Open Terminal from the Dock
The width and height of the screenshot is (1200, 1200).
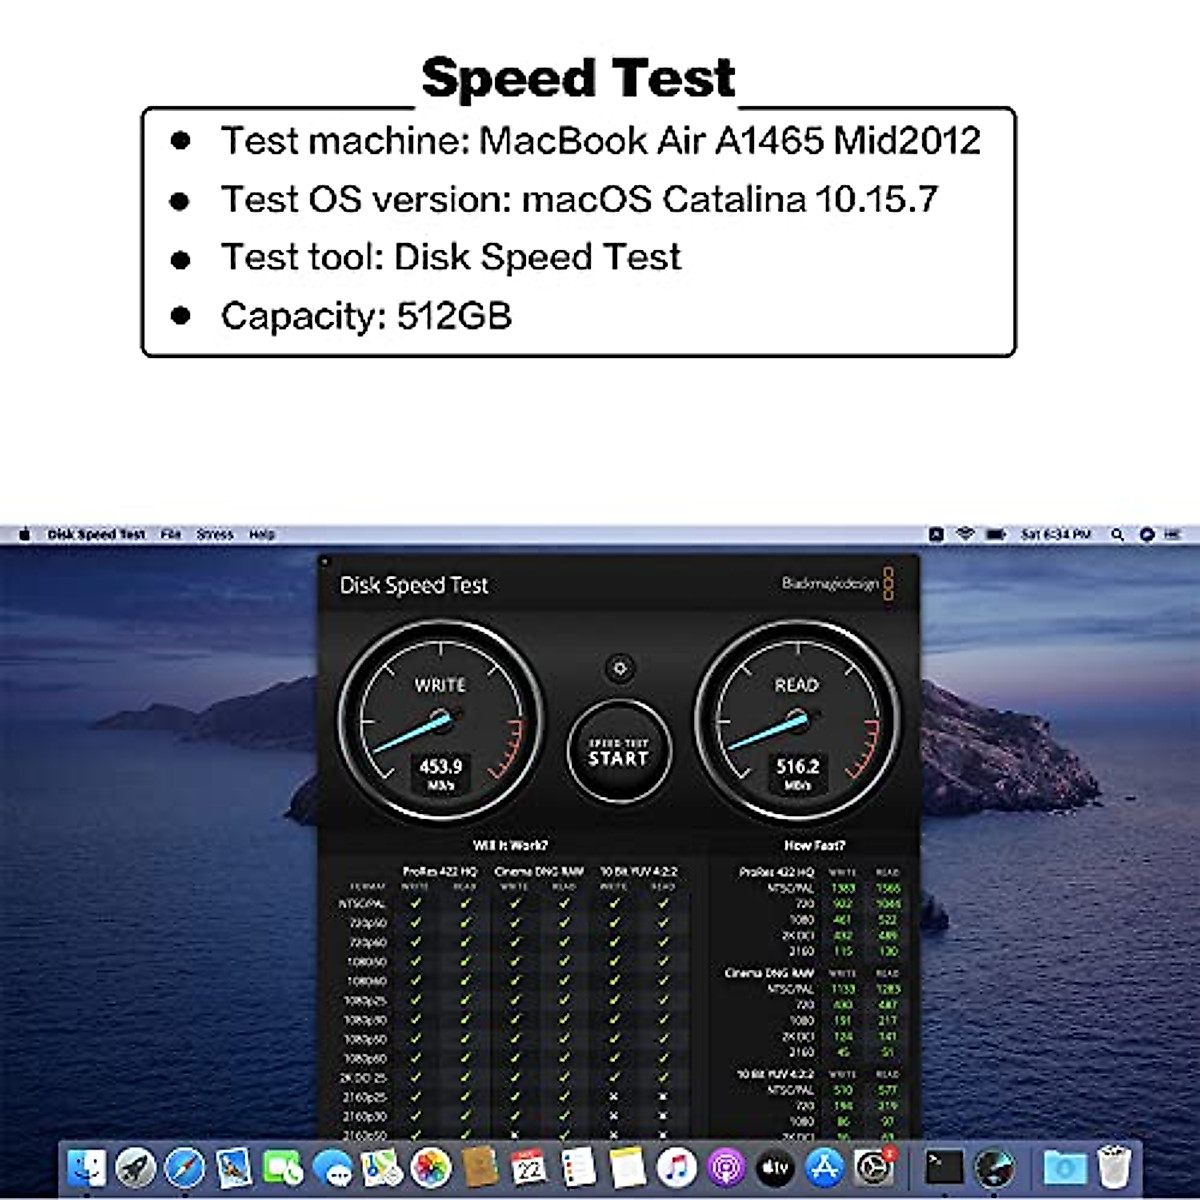943,1167
